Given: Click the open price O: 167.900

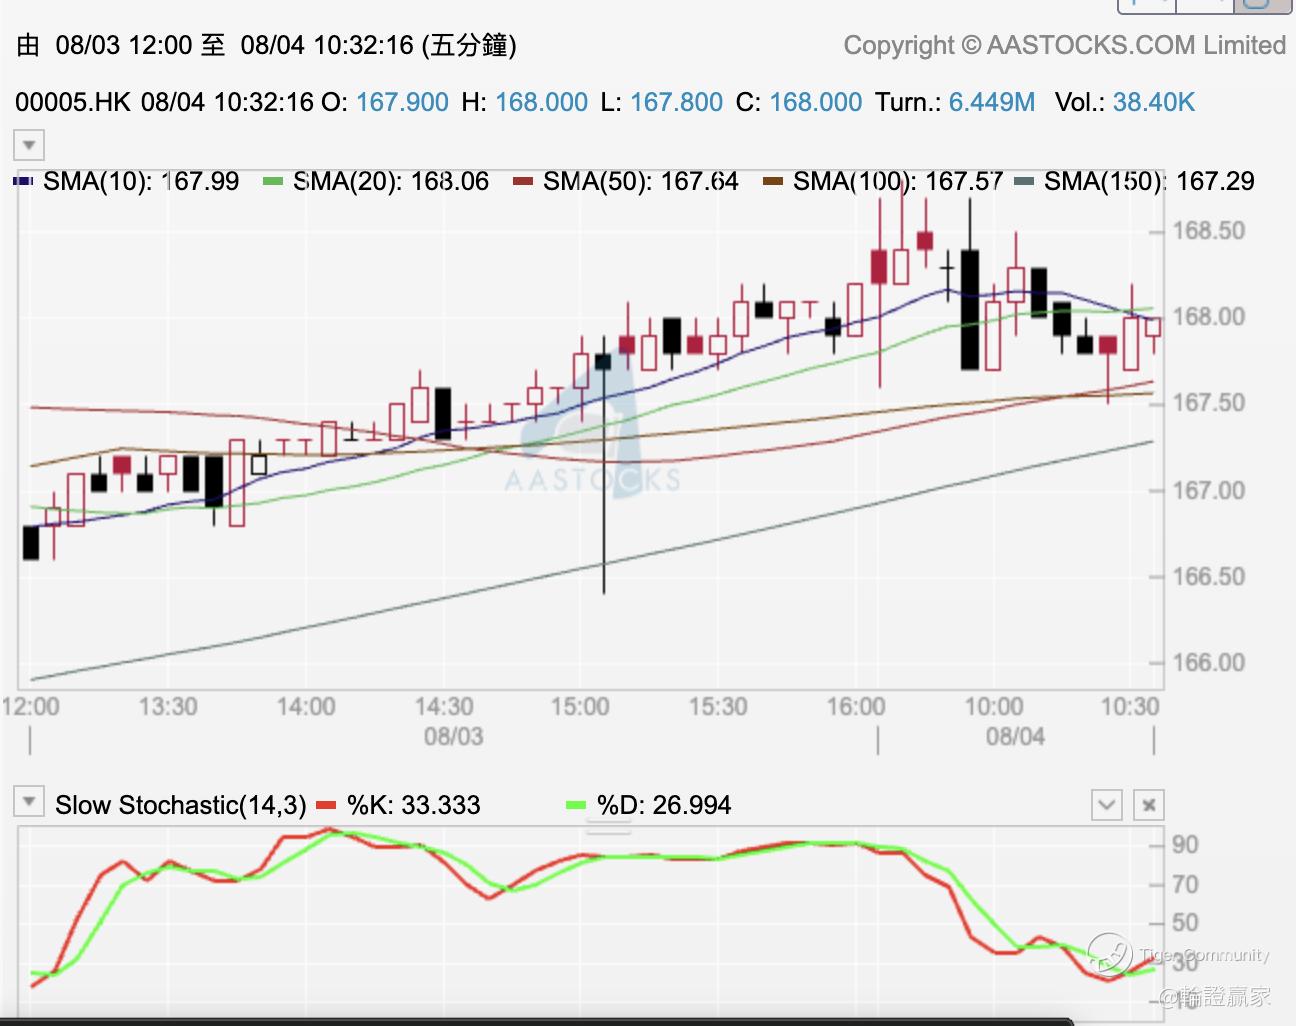Looking at the screenshot, I should (x=385, y=102).
